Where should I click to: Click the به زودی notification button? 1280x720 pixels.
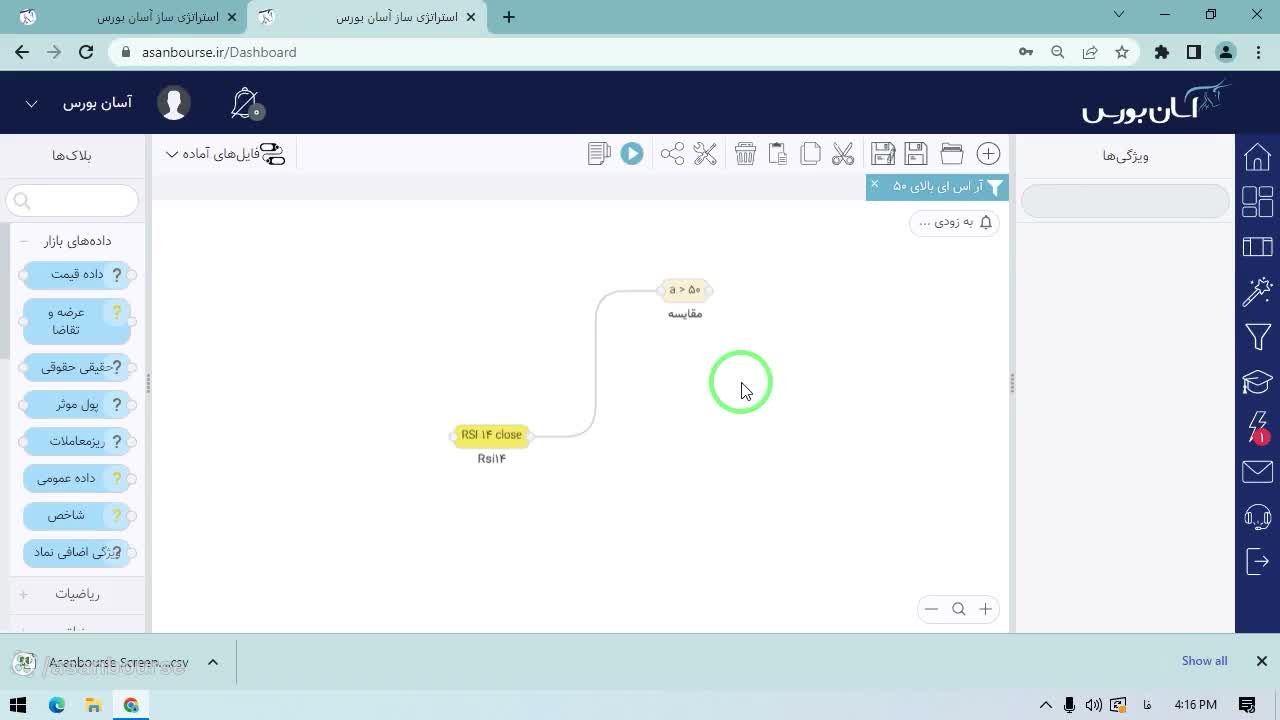pyautogui.click(x=953, y=222)
